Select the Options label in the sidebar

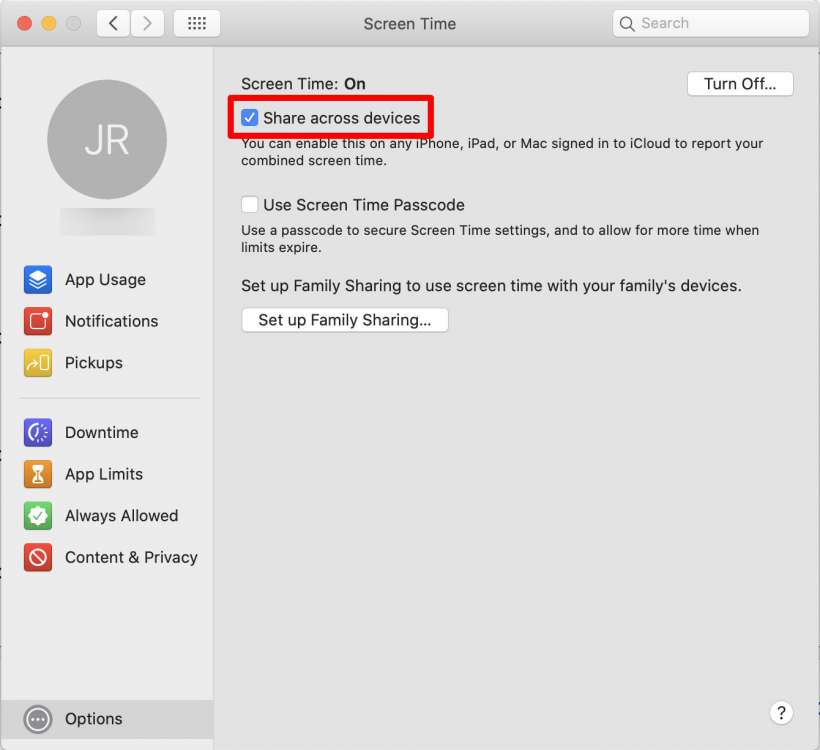click(94, 719)
